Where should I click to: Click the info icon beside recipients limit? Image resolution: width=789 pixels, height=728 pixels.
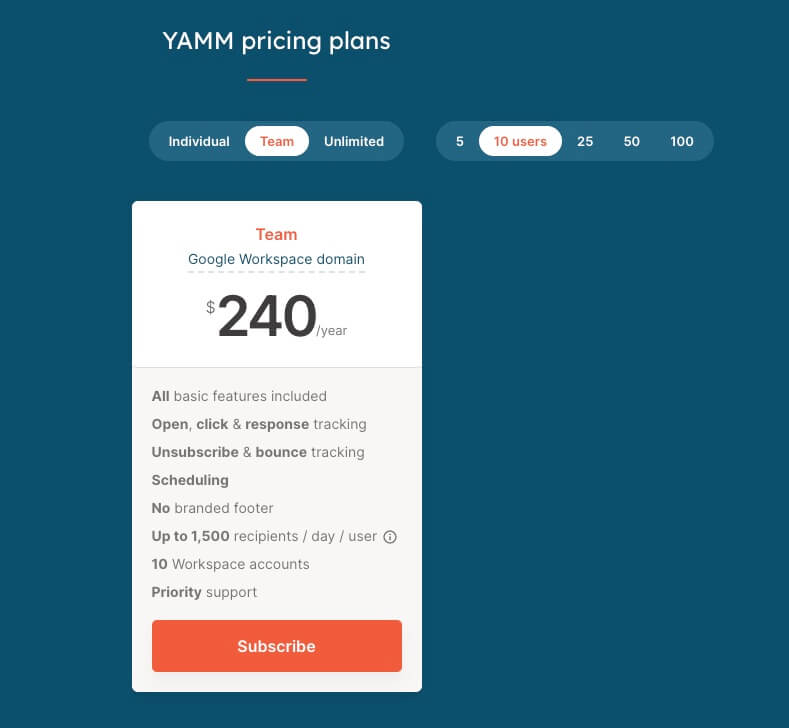coord(390,537)
